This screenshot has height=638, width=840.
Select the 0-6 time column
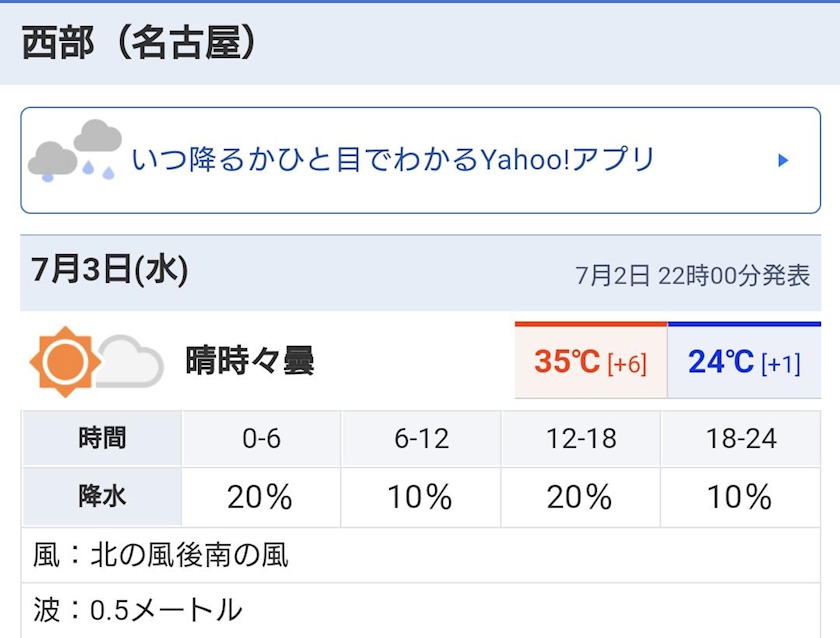pyautogui.click(x=261, y=438)
